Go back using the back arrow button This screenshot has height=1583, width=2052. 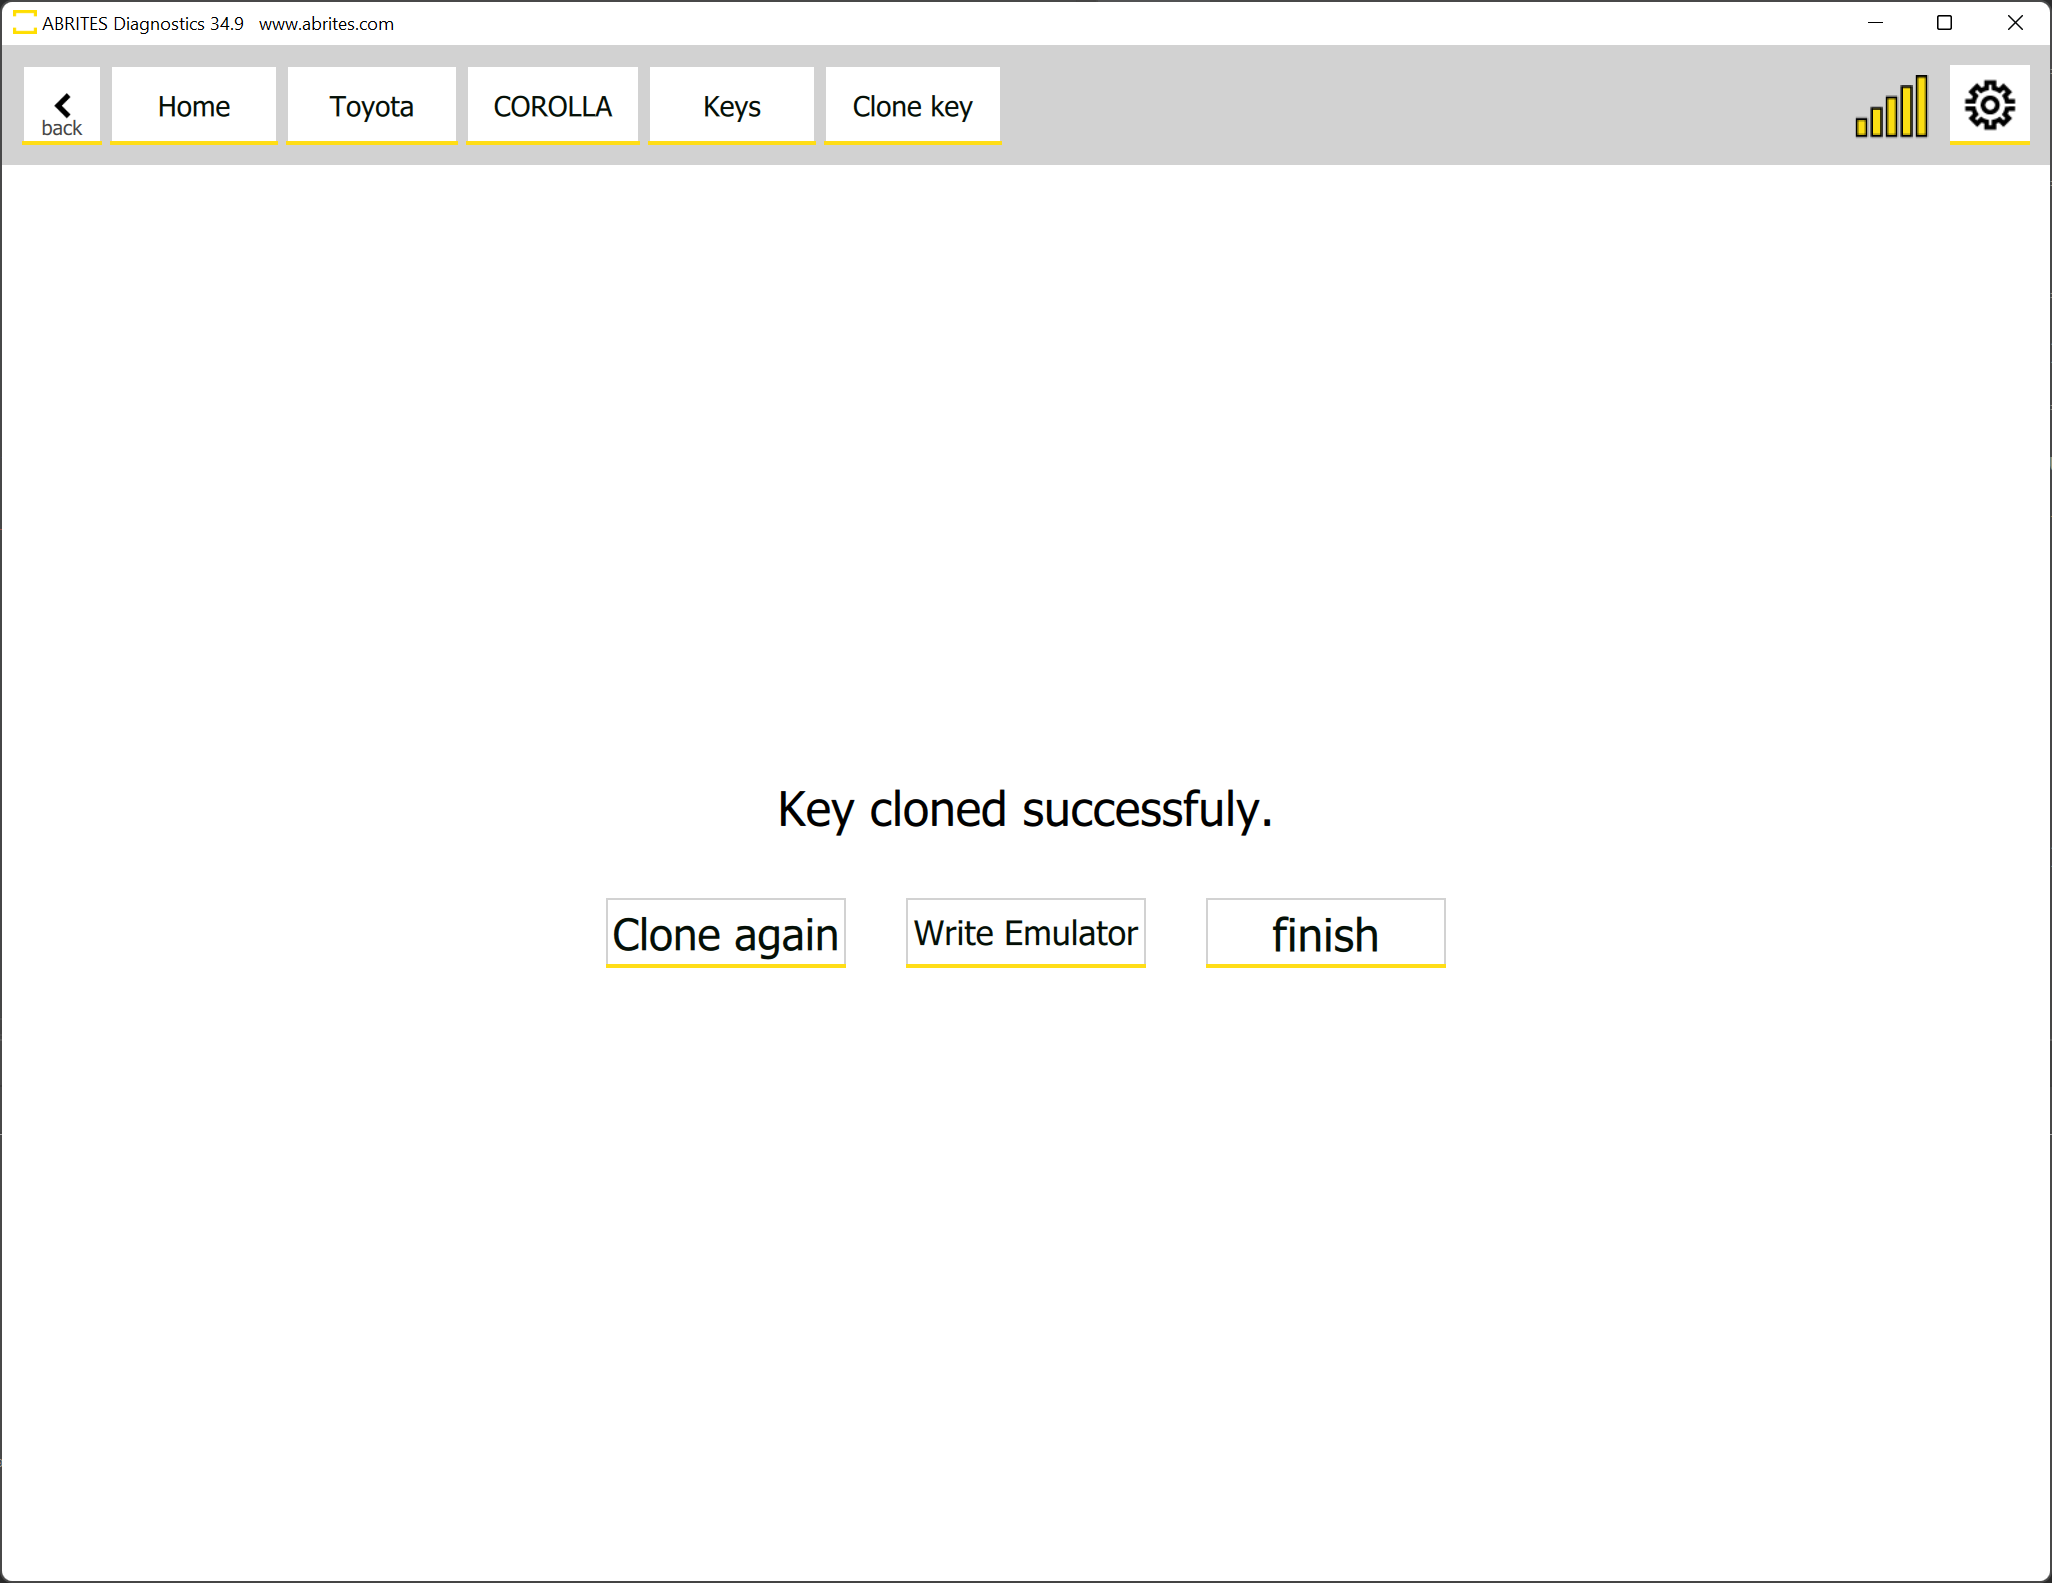click(x=62, y=106)
